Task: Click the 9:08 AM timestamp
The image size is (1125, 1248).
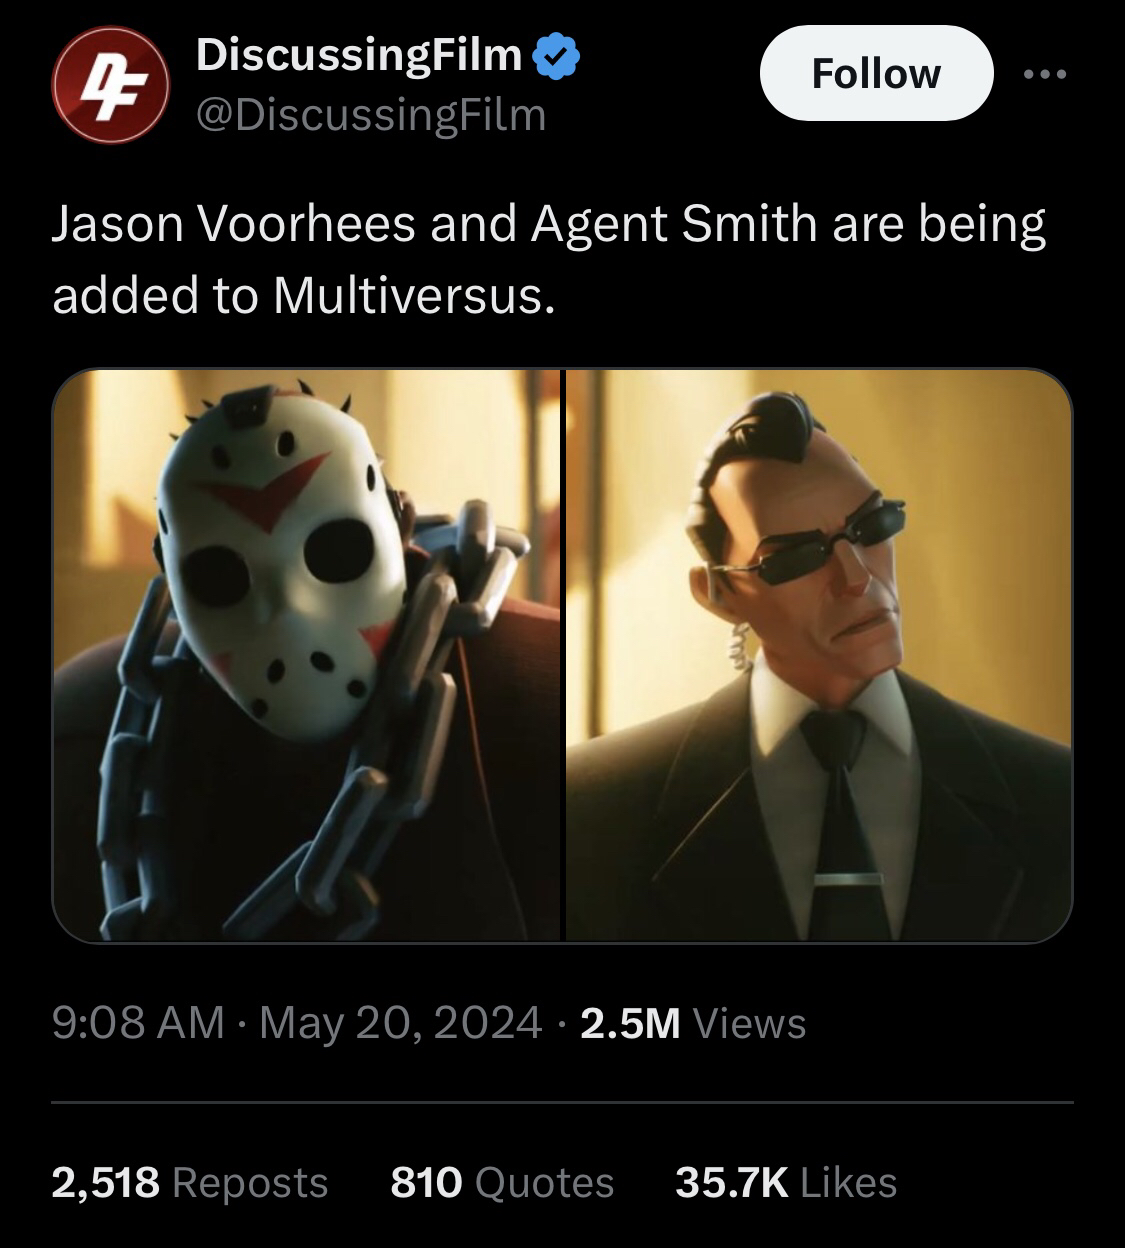Action: [137, 1023]
